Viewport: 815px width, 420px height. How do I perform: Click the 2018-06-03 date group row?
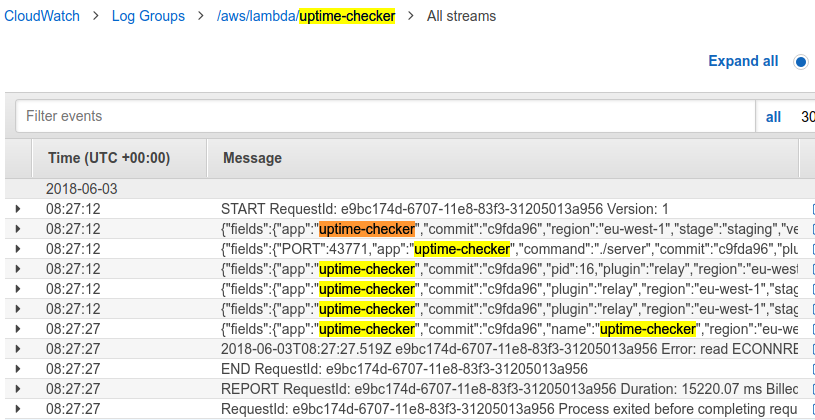coord(83,188)
